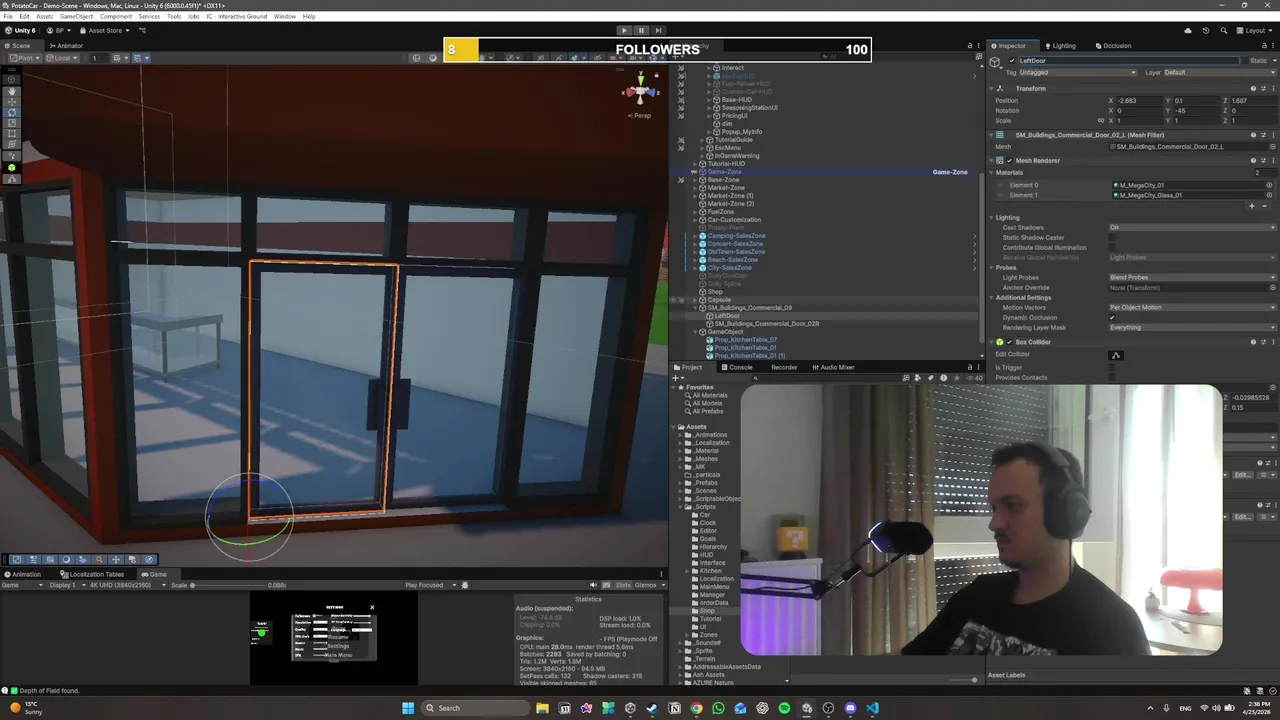Open Box Collider context menu icon

1271,342
